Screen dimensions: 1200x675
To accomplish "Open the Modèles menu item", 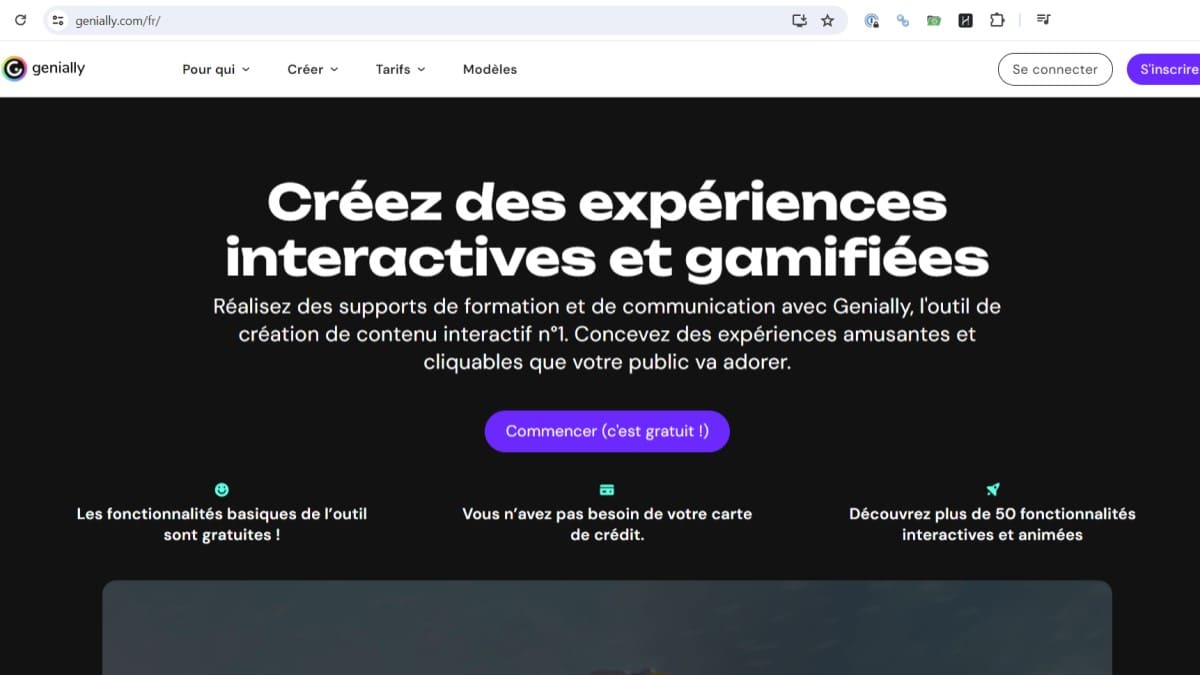I will pyautogui.click(x=490, y=69).
